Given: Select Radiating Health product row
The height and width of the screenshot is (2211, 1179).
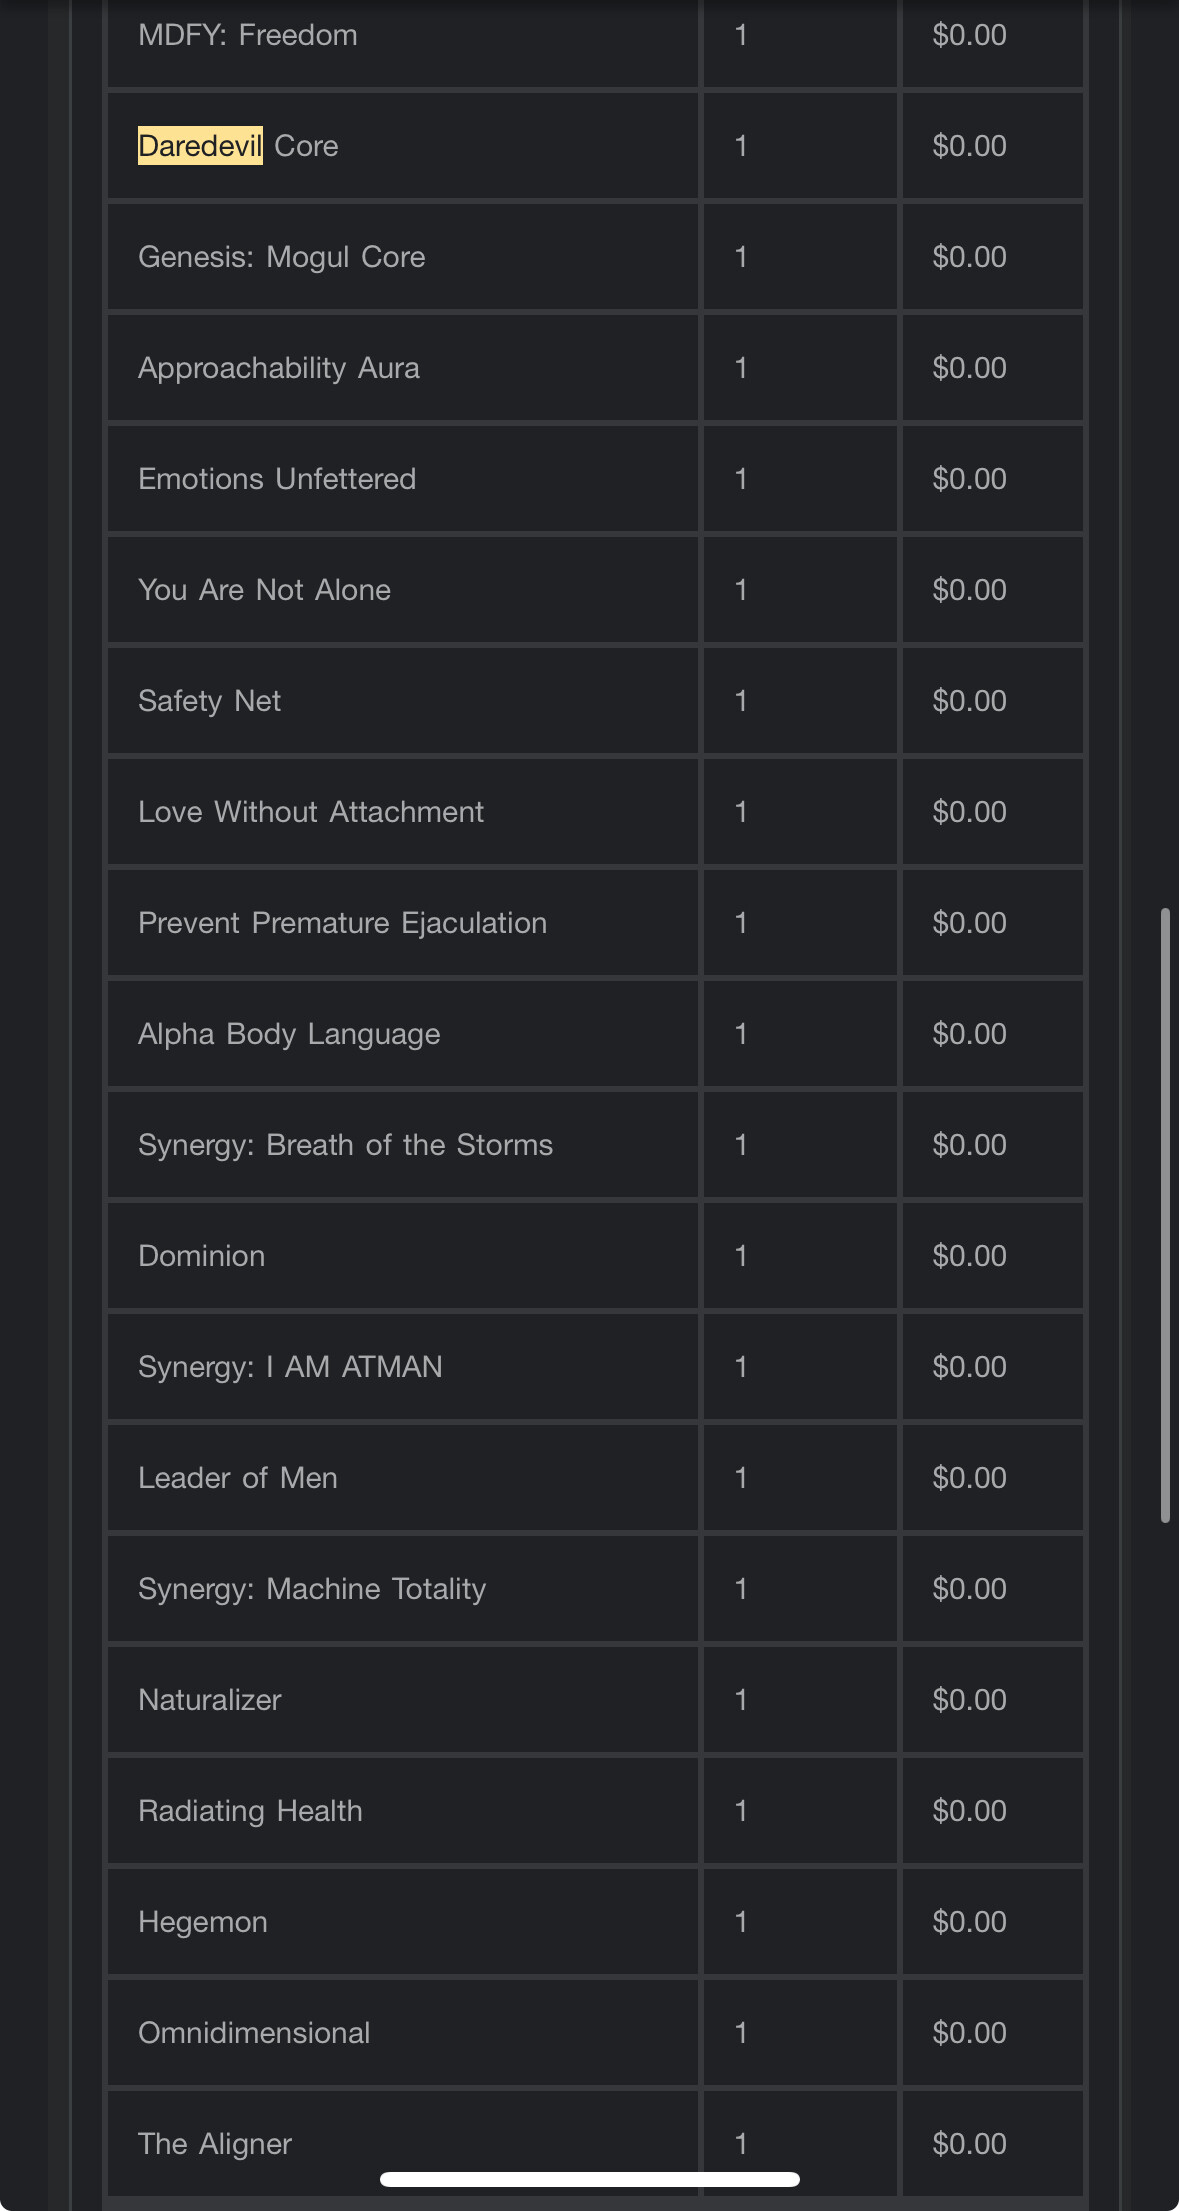Looking at the screenshot, I should pyautogui.click(x=250, y=1811).
